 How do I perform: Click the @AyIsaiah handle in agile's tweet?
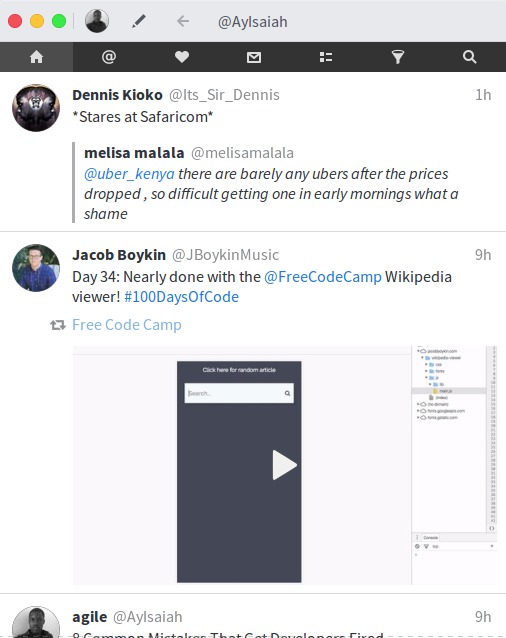pyautogui.click(x=148, y=617)
